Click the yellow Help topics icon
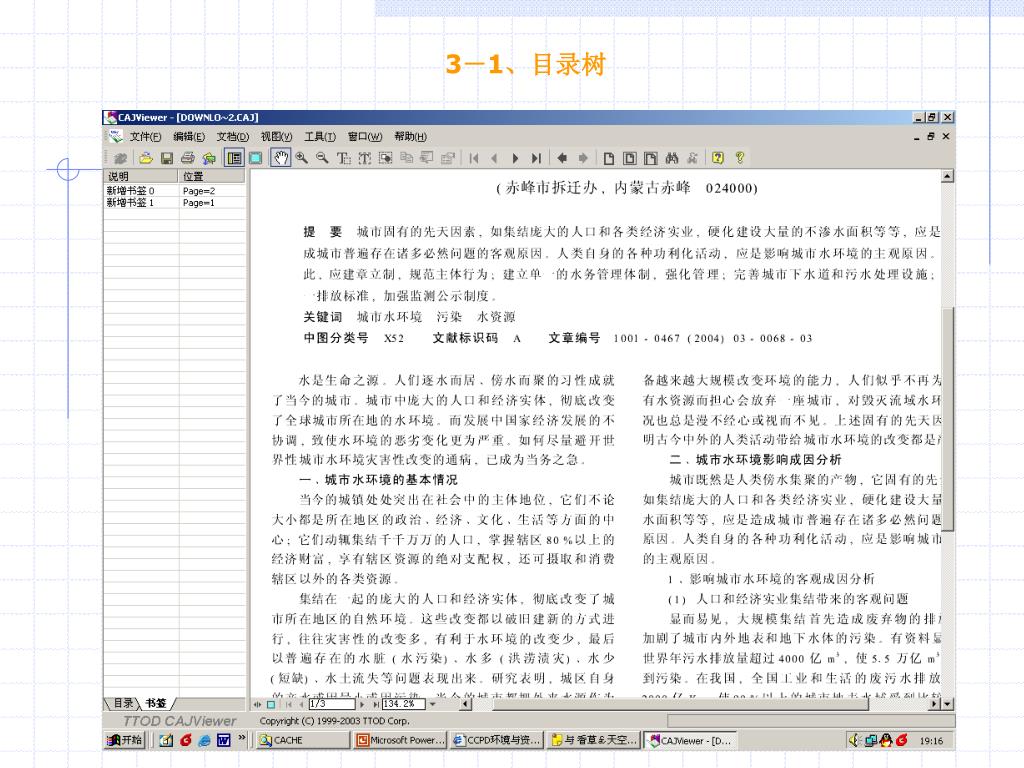Screen dimensions: 1024x768 (x=718, y=157)
